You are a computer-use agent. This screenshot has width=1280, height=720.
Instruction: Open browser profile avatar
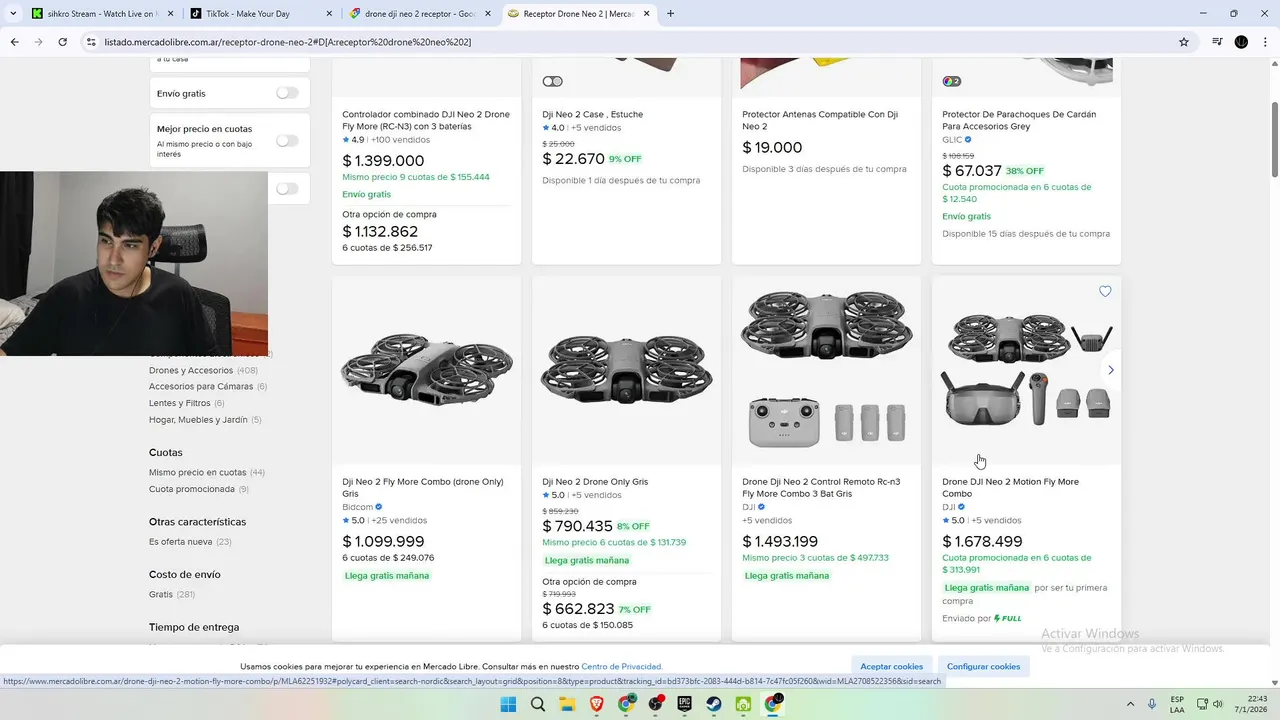[x=1241, y=42]
